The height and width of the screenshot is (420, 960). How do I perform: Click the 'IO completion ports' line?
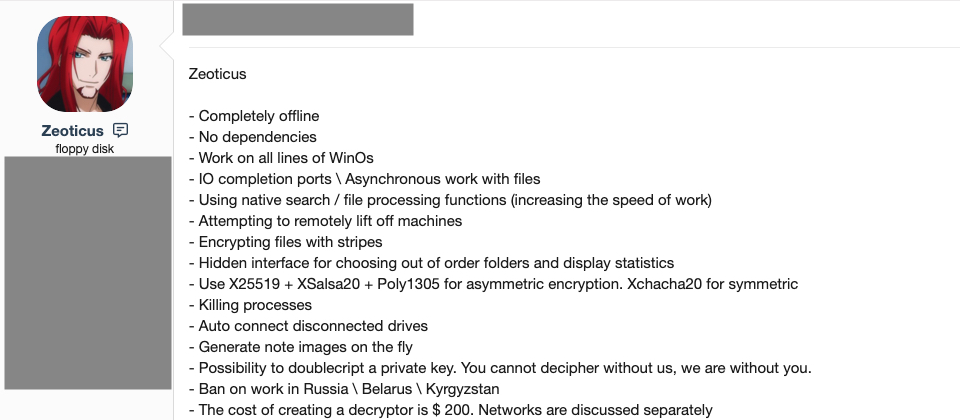click(364, 179)
